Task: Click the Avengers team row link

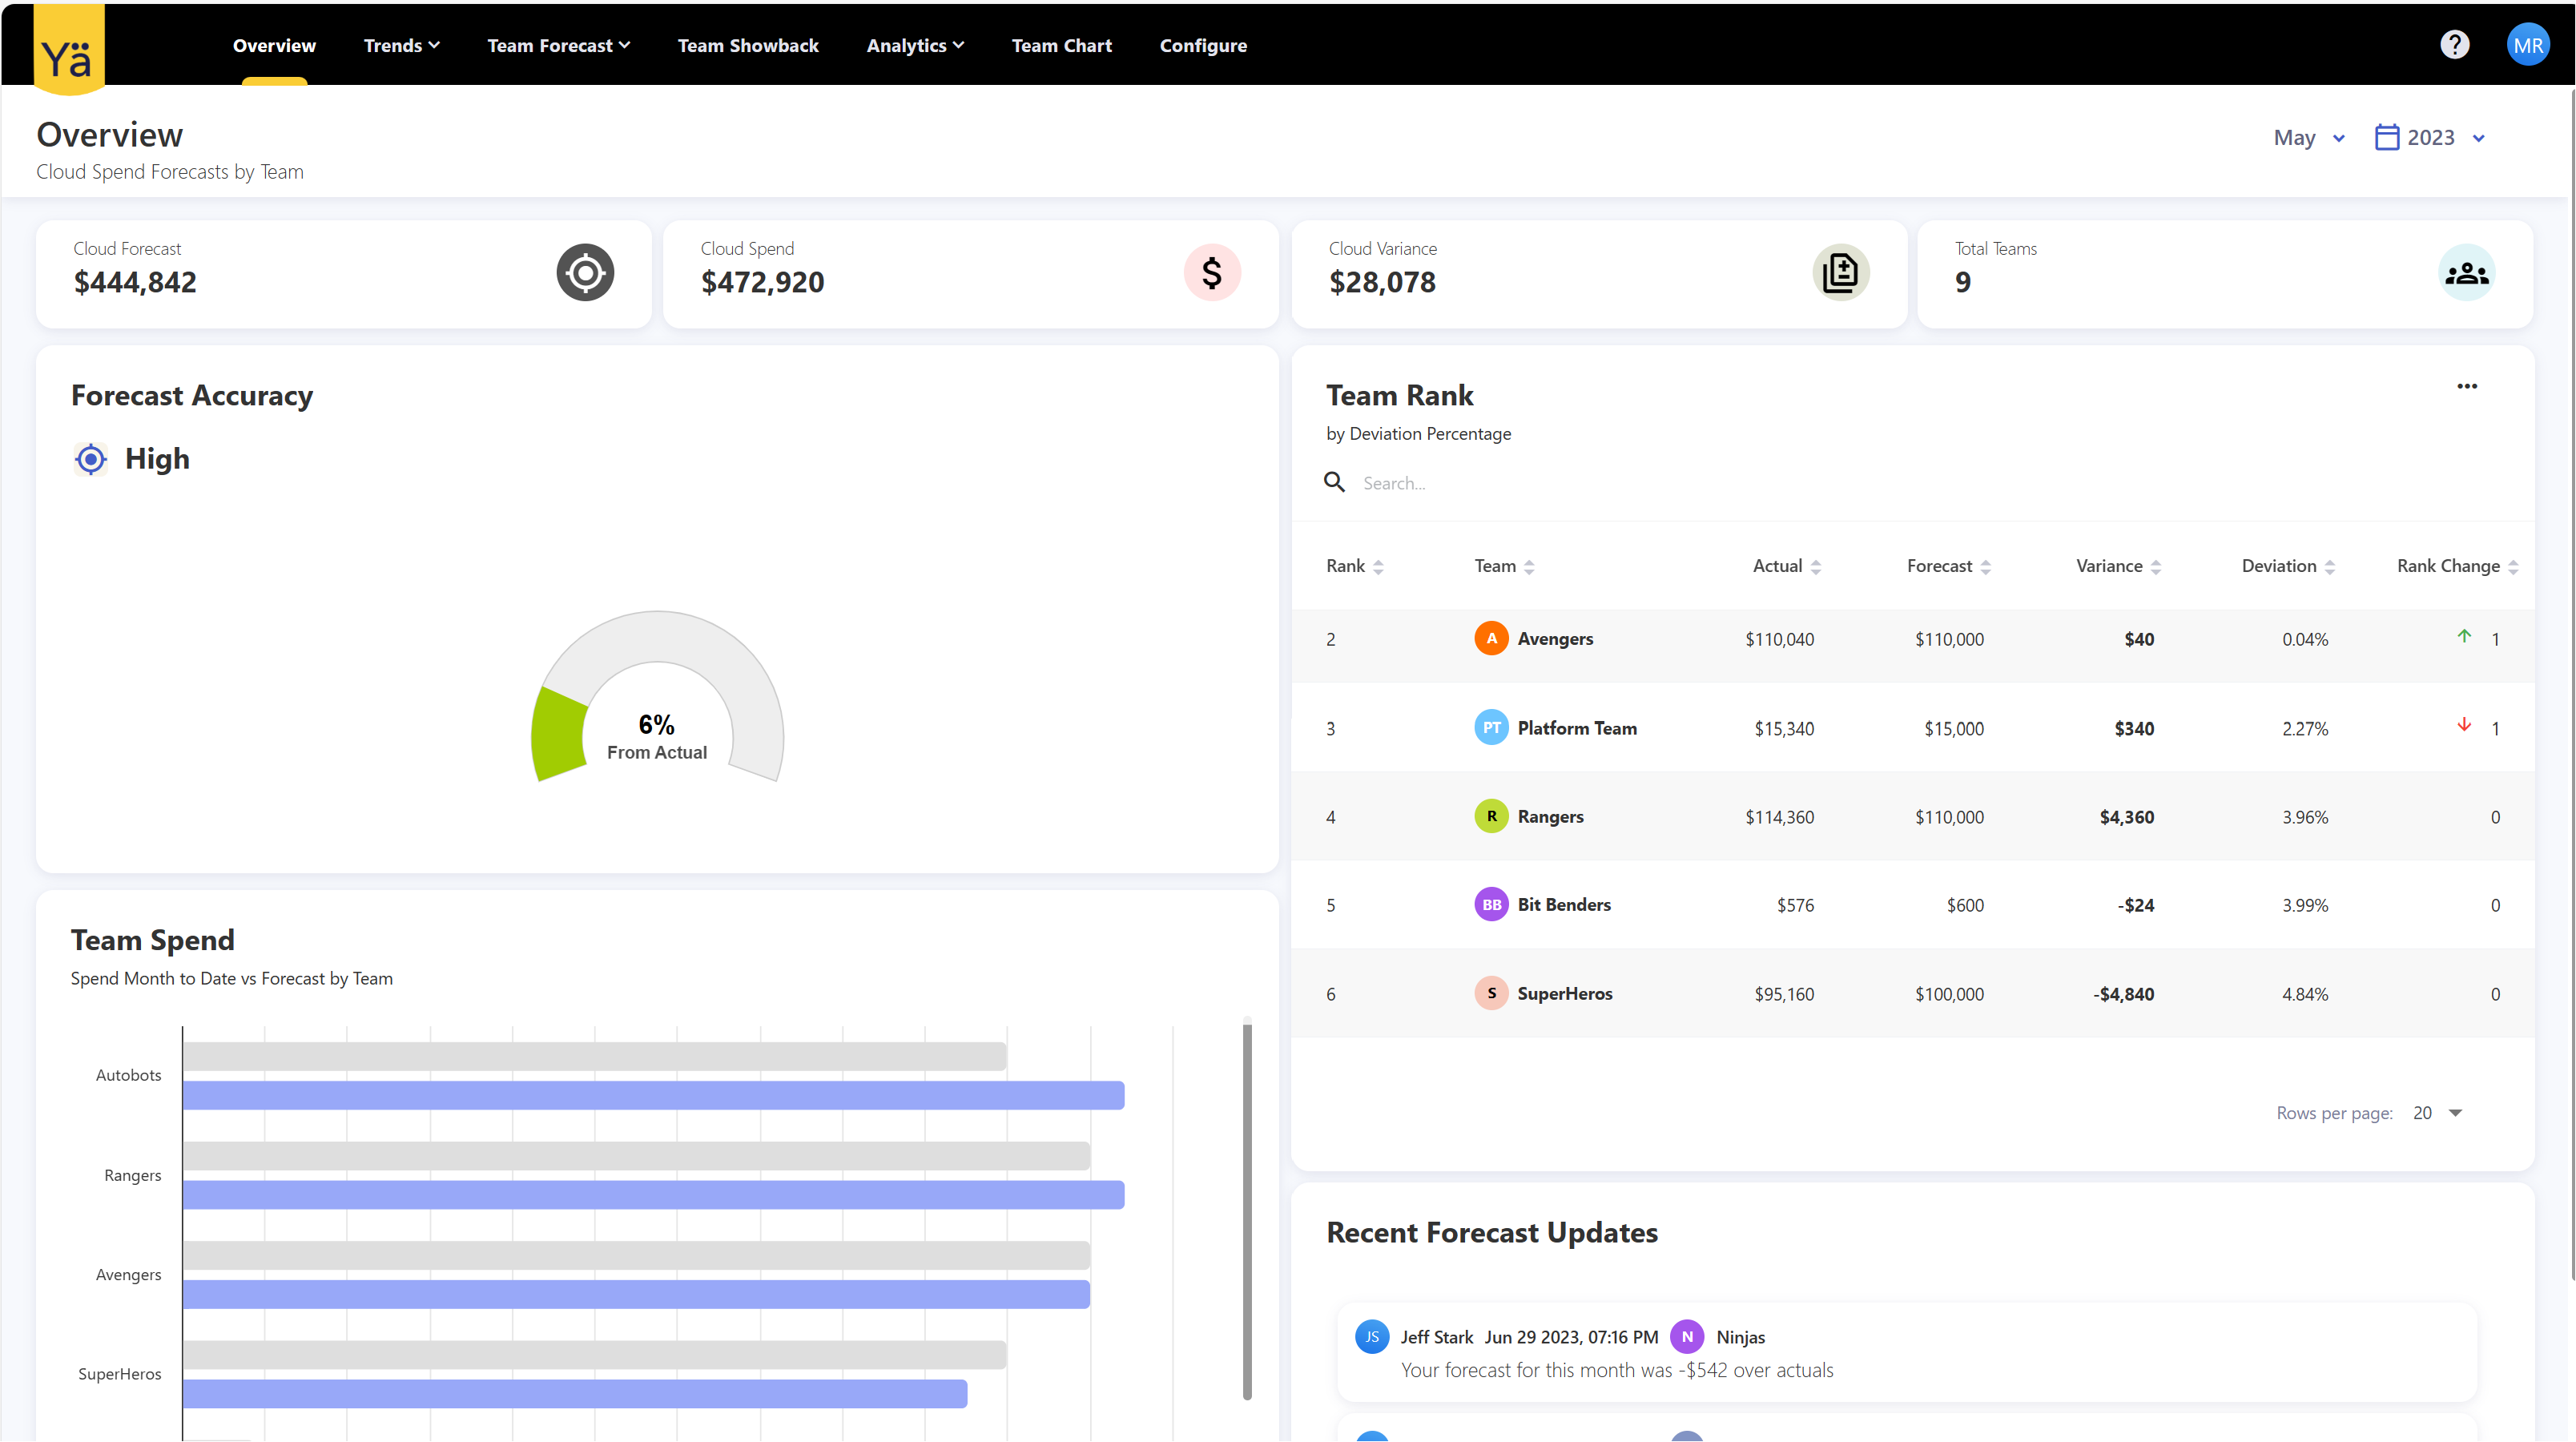Action: click(x=1554, y=639)
